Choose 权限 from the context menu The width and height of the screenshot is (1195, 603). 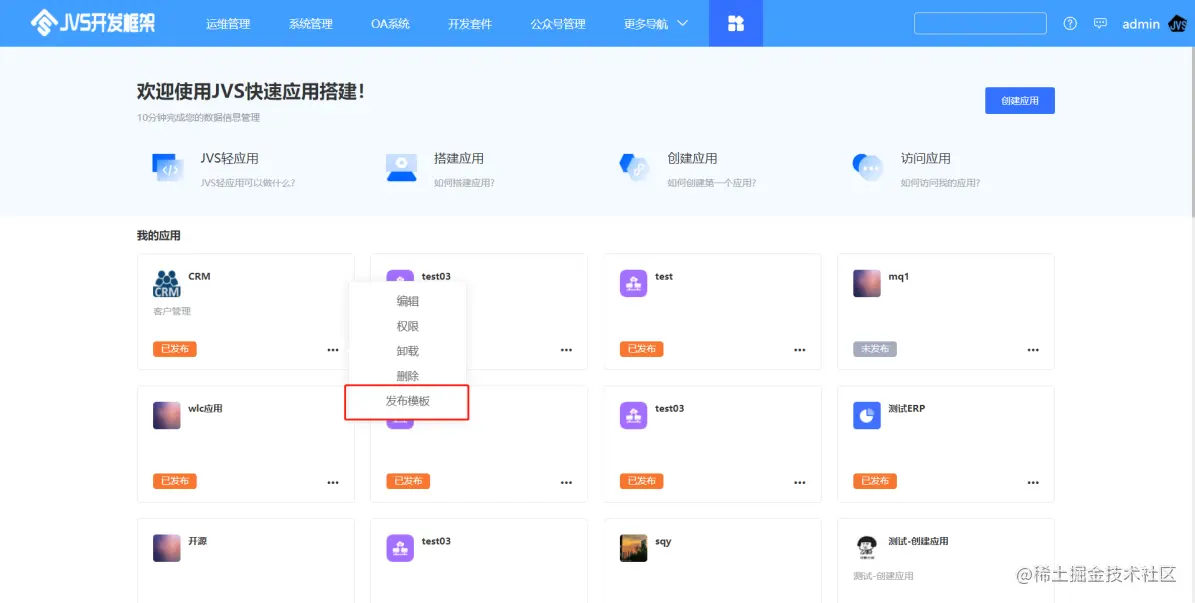408,326
